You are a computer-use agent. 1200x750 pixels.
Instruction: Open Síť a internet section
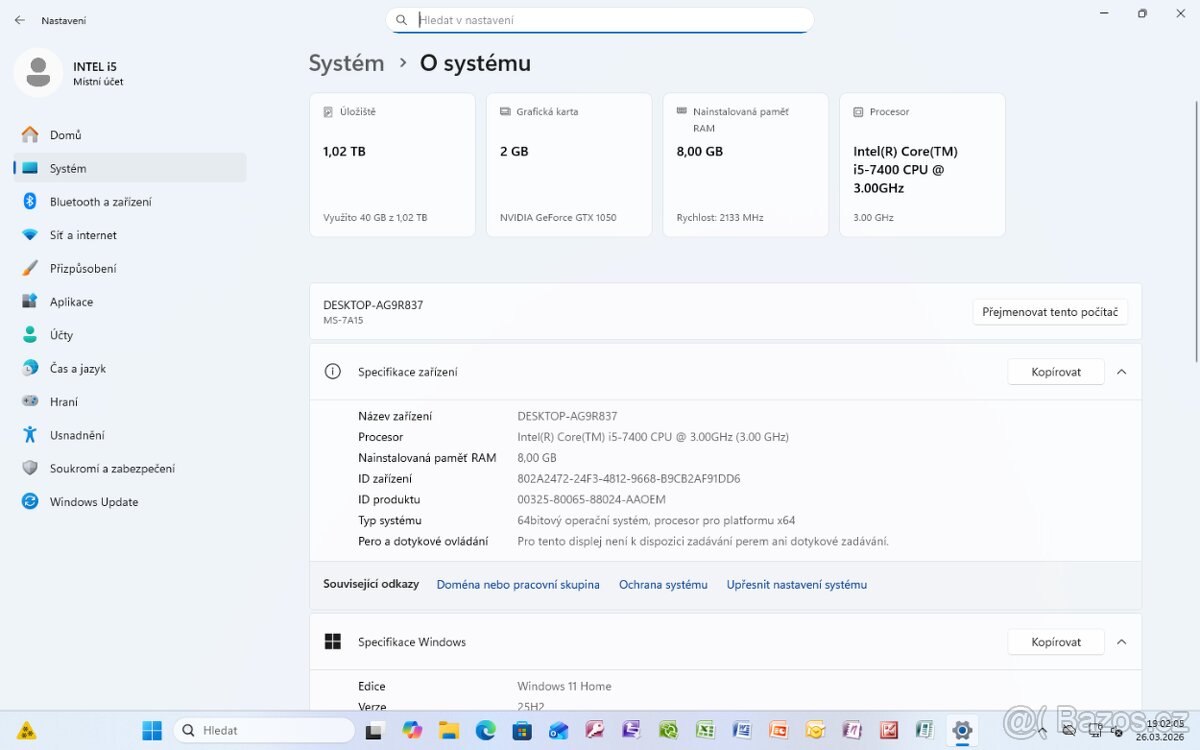[83, 235]
